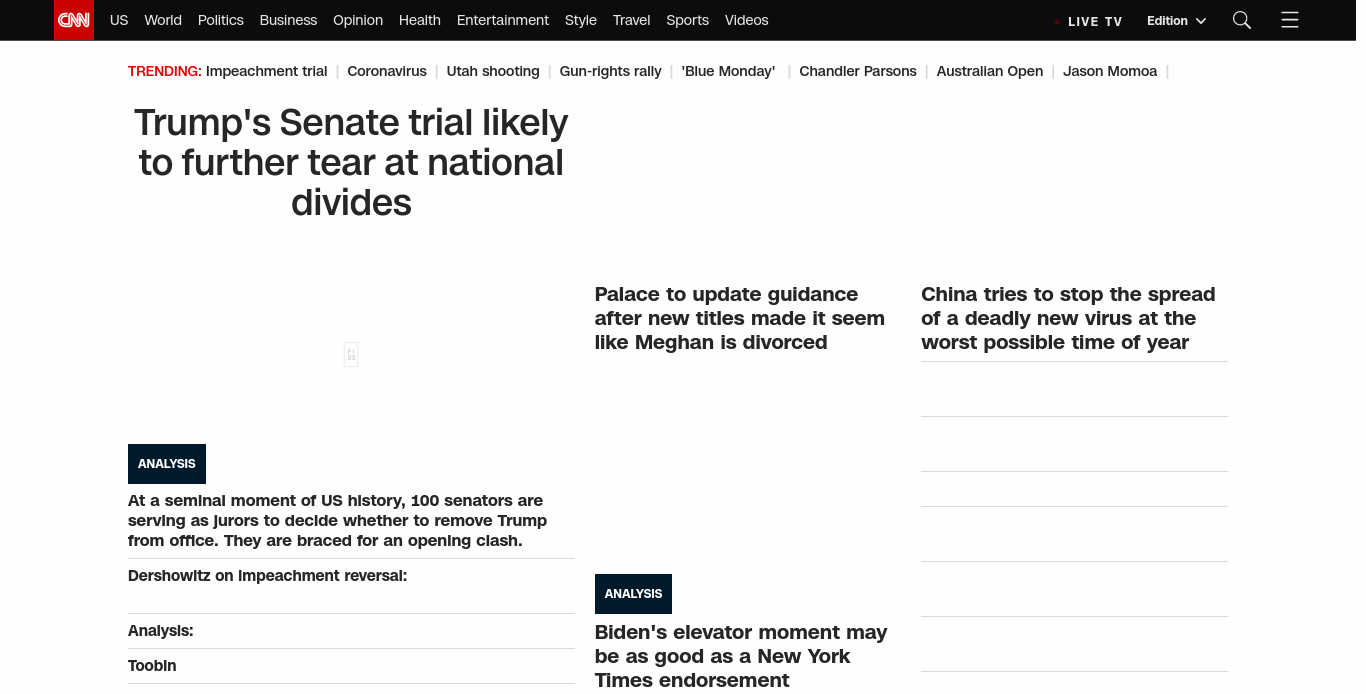
Task: Open the Videos section
Action: [746, 20]
